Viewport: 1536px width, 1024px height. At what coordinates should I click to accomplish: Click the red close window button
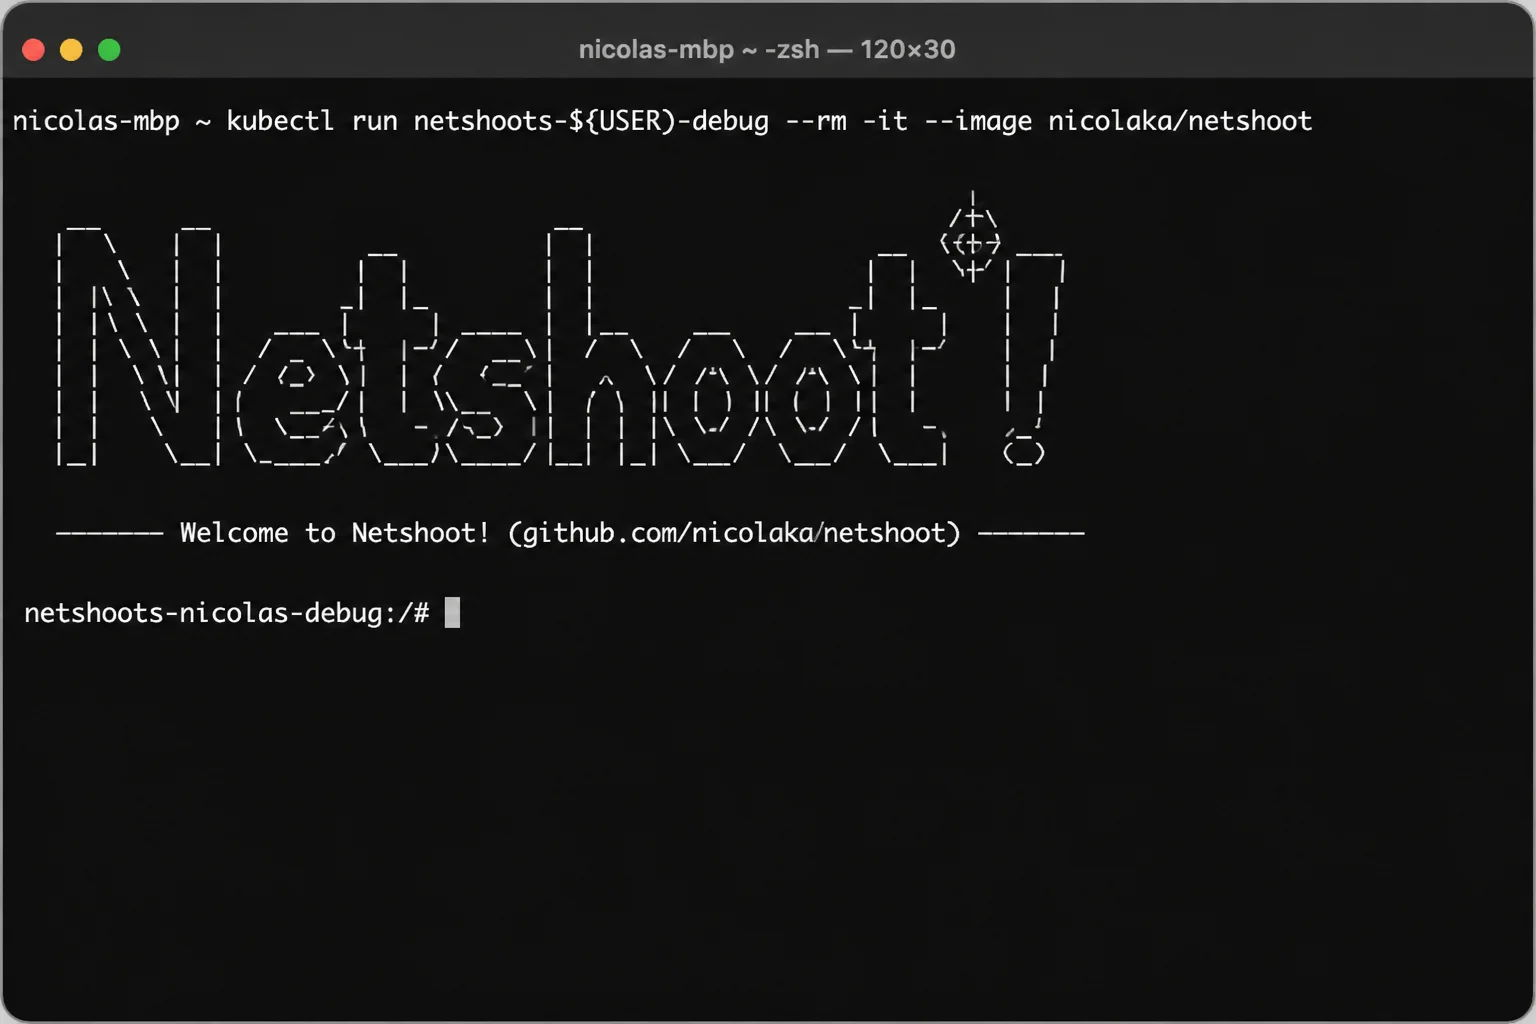[33, 50]
